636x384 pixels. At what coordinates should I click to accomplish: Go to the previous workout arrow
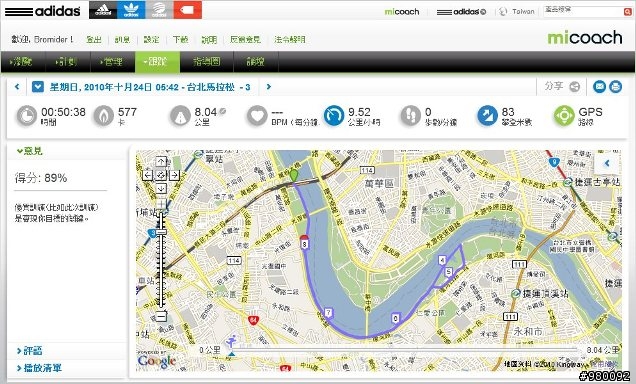(17, 86)
